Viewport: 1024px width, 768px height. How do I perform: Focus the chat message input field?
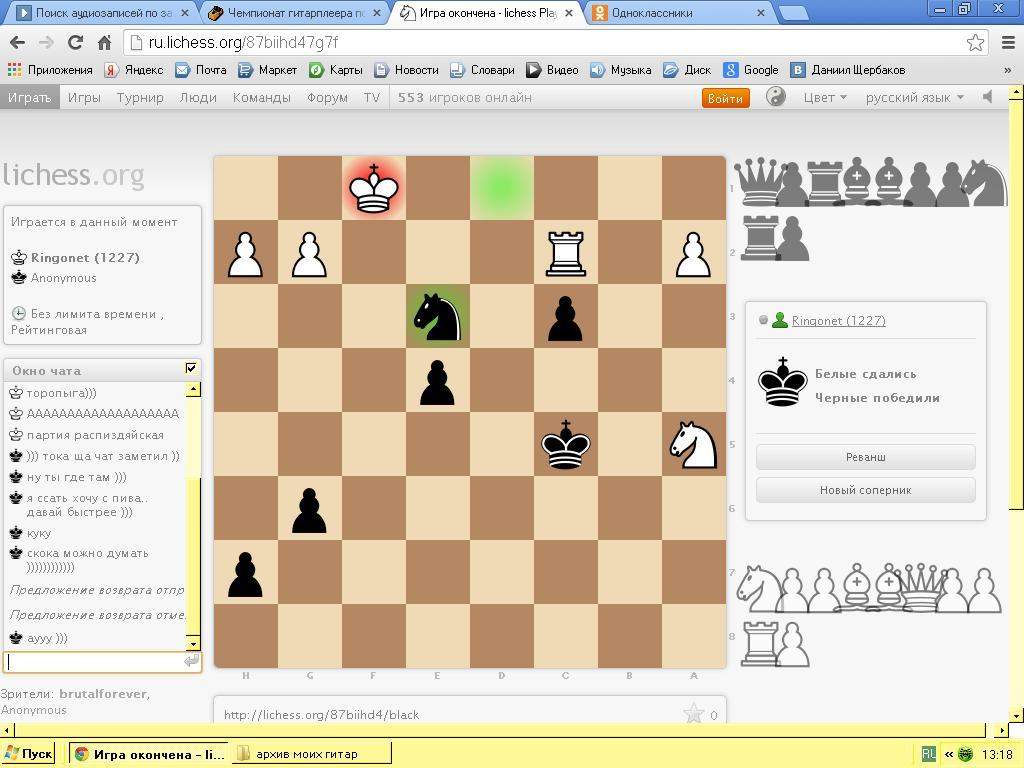pos(95,661)
